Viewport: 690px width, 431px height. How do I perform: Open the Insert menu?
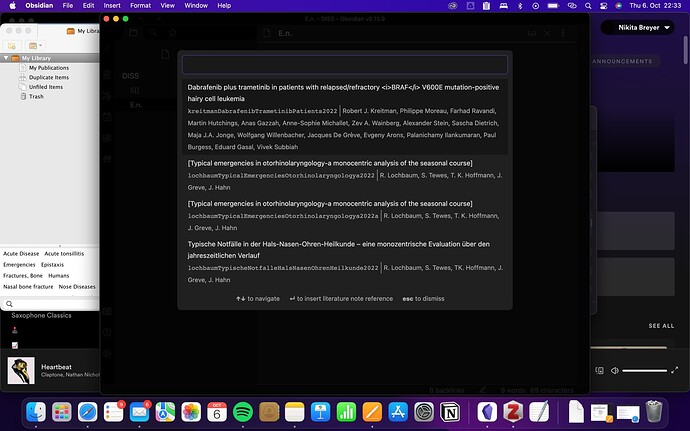pos(112,6)
